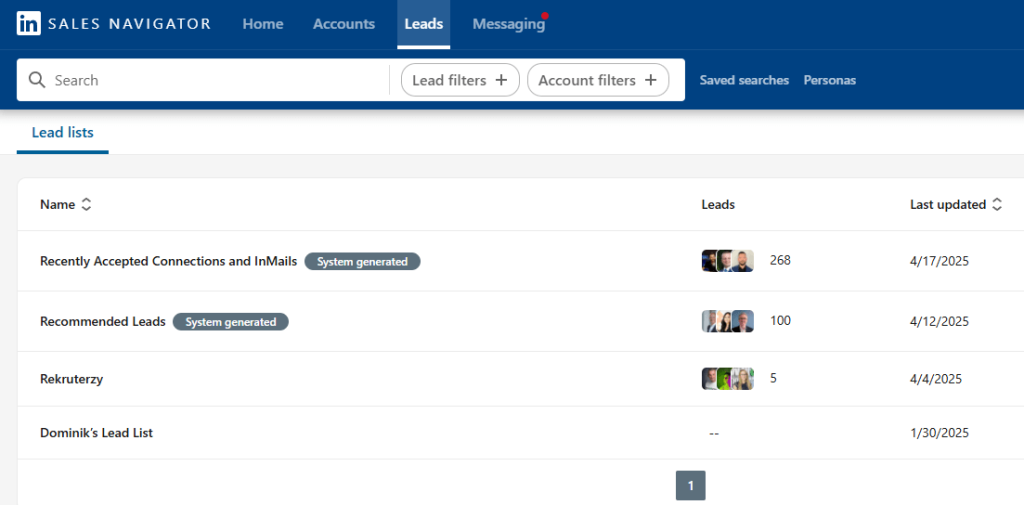Open the Home tab
Viewport: 1024px width, 505px height.
point(263,24)
